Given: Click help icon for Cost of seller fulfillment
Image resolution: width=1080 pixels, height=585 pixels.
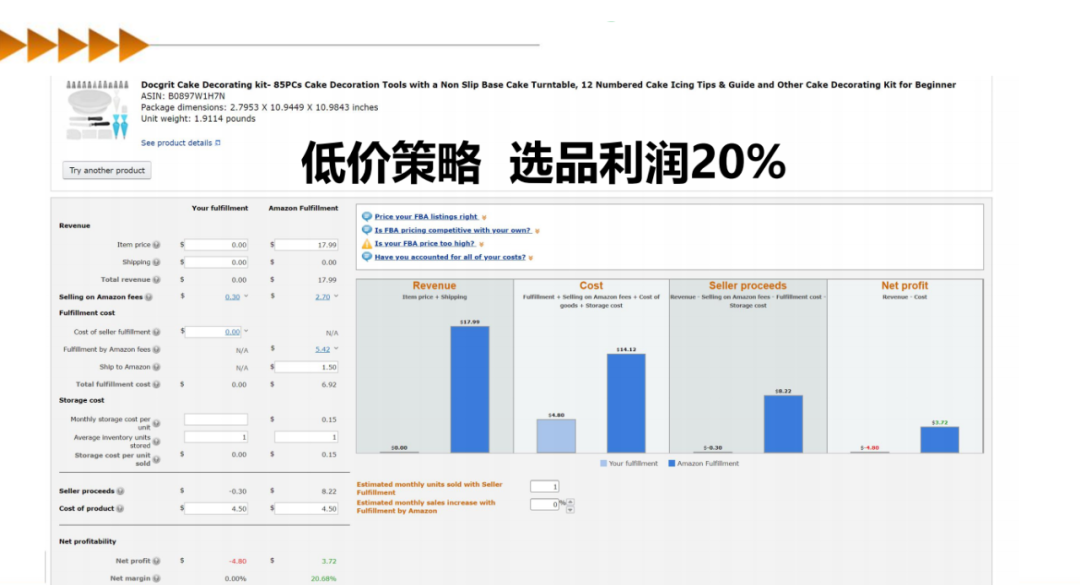Looking at the screenshot, I should (x=156, y=332).
